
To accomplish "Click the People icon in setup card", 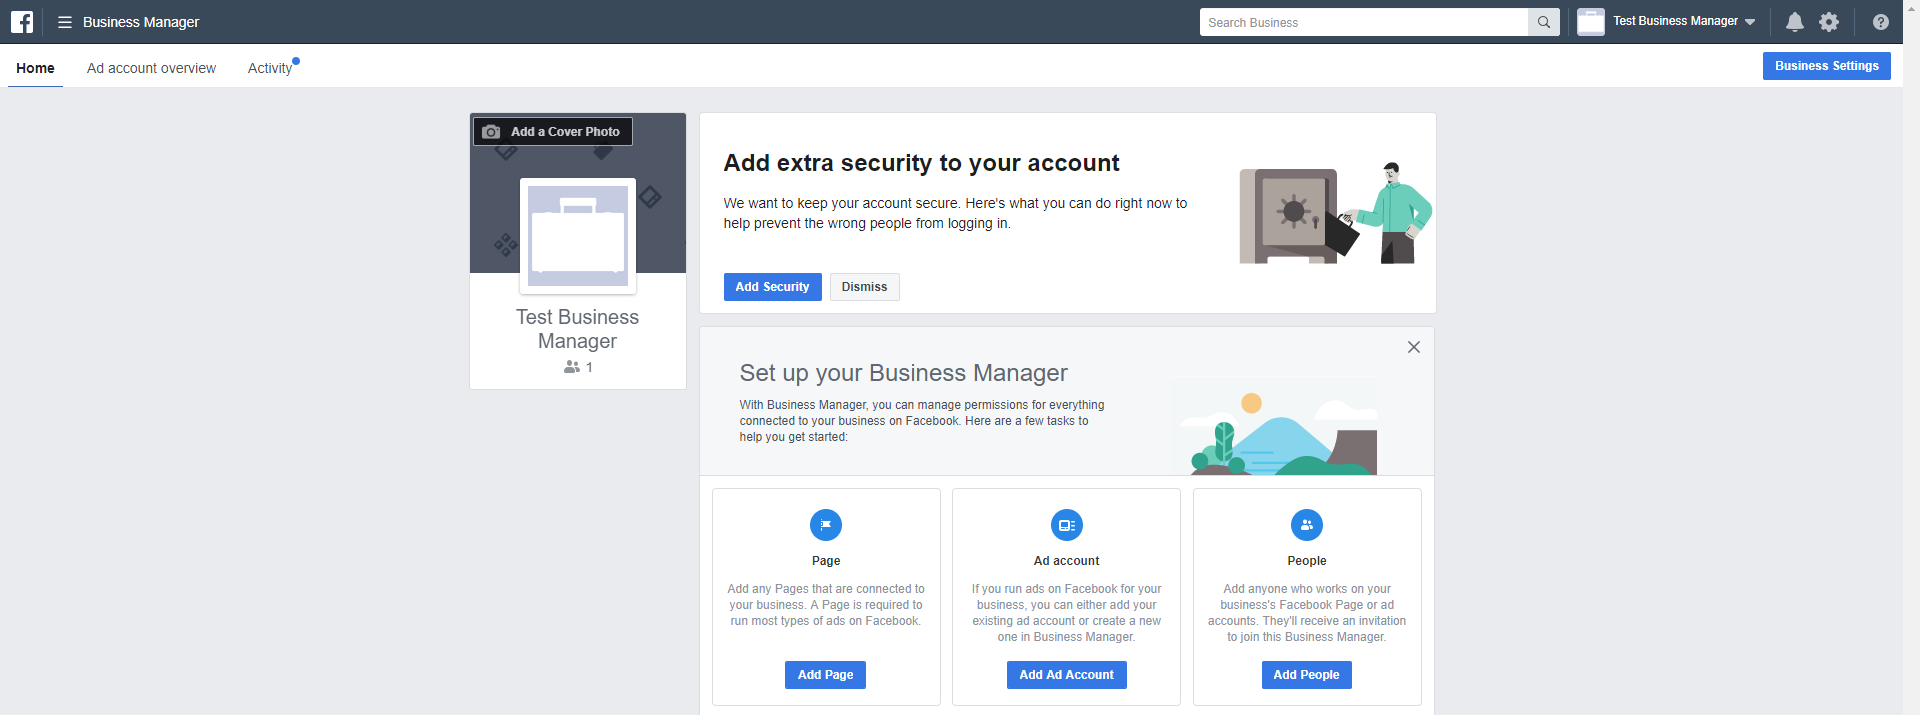I will [x=1307, y=525].
